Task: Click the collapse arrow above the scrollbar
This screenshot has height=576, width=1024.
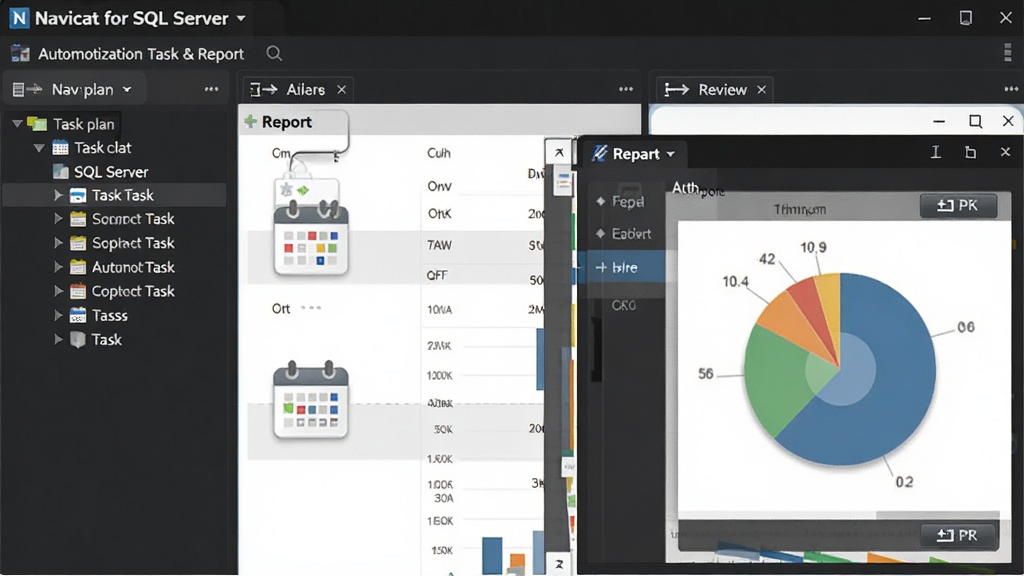Action: point(559,152)
